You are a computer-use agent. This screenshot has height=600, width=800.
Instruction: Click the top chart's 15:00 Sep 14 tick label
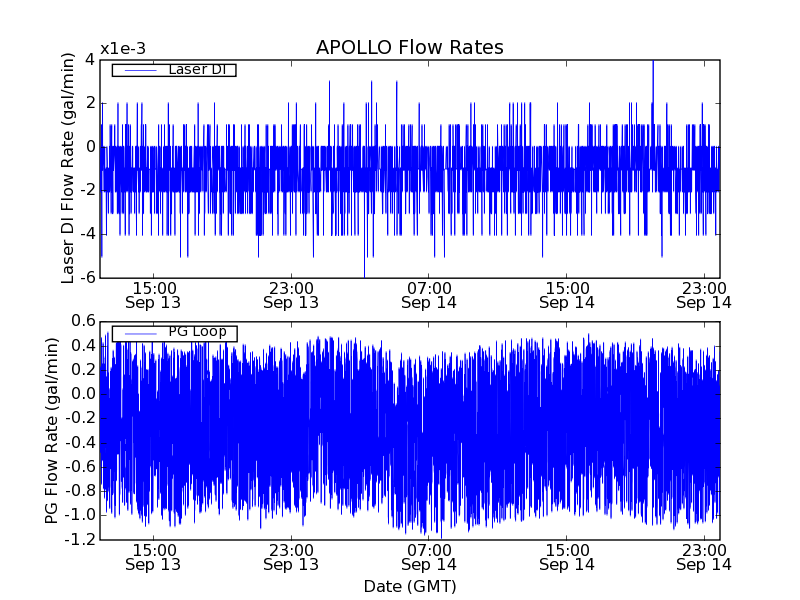pyautogui.click(x=567, y=295)
